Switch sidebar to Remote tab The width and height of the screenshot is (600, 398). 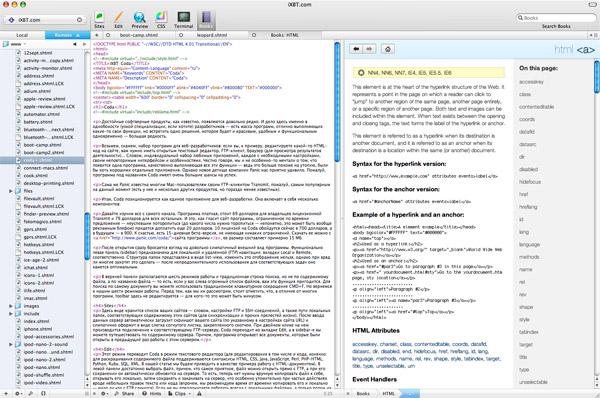coord(68,35)
